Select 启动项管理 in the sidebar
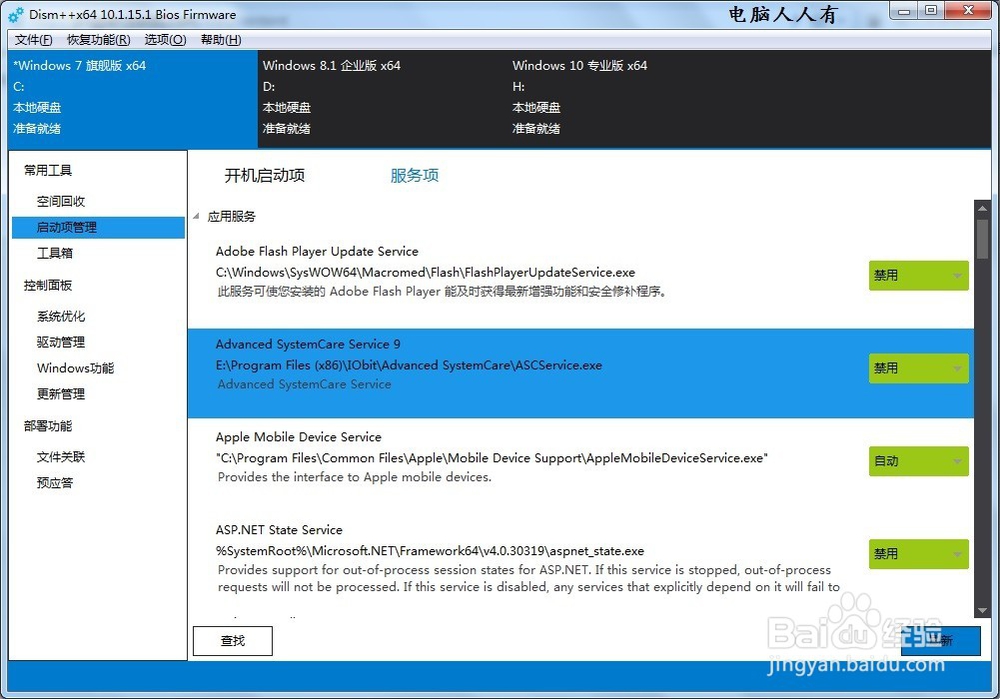 [98, 227]
